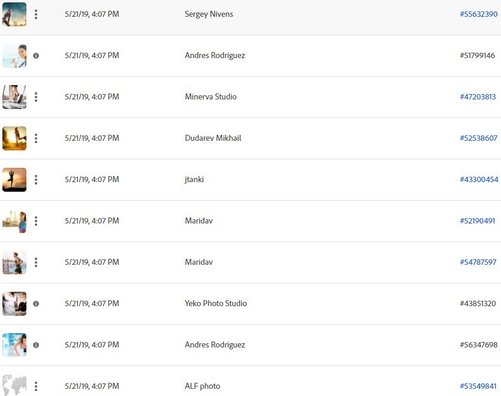The width and height of the screenshot is (501, 396).
Task: Click the info icon on the #56347698 row
Action: tap(36, 345)
